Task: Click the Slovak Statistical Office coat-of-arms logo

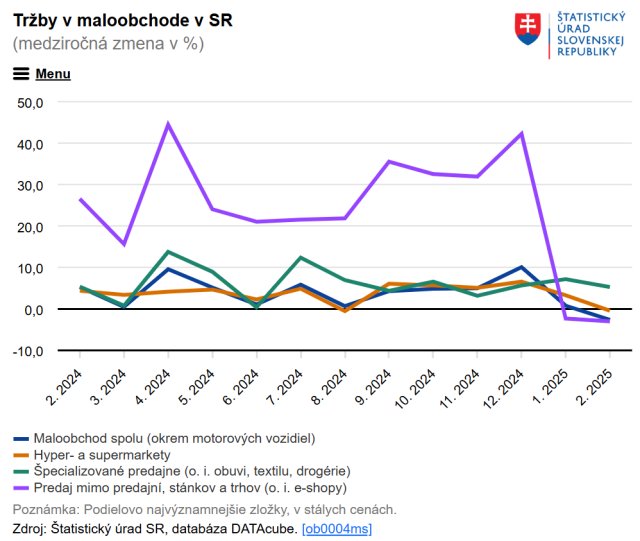Action: point(527,28)
